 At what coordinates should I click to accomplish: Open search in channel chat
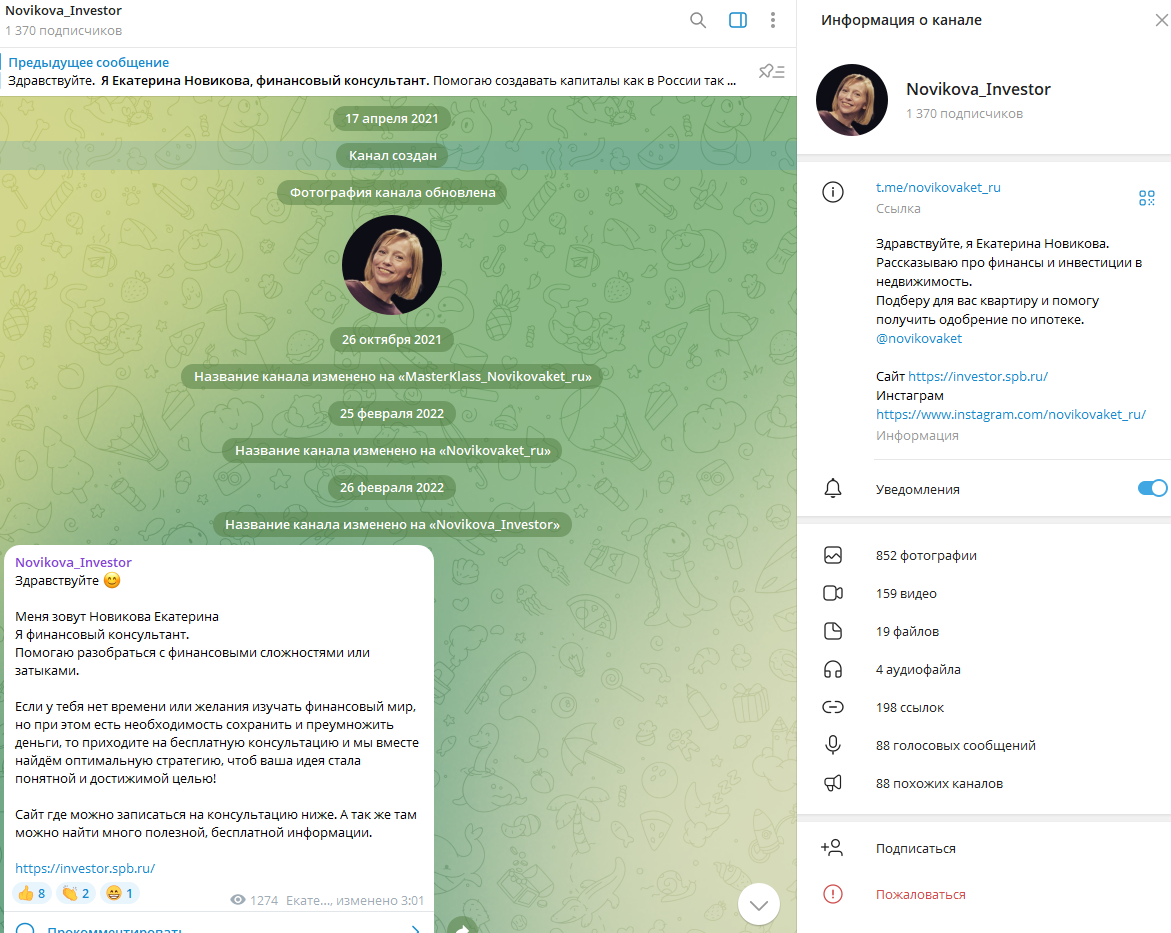click(x=698, y=20)
